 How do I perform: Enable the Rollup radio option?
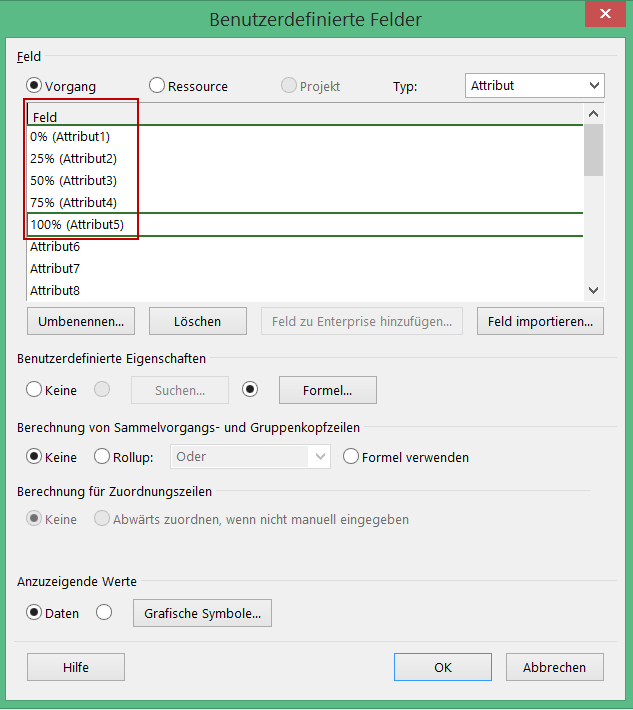tap(102, 457)
